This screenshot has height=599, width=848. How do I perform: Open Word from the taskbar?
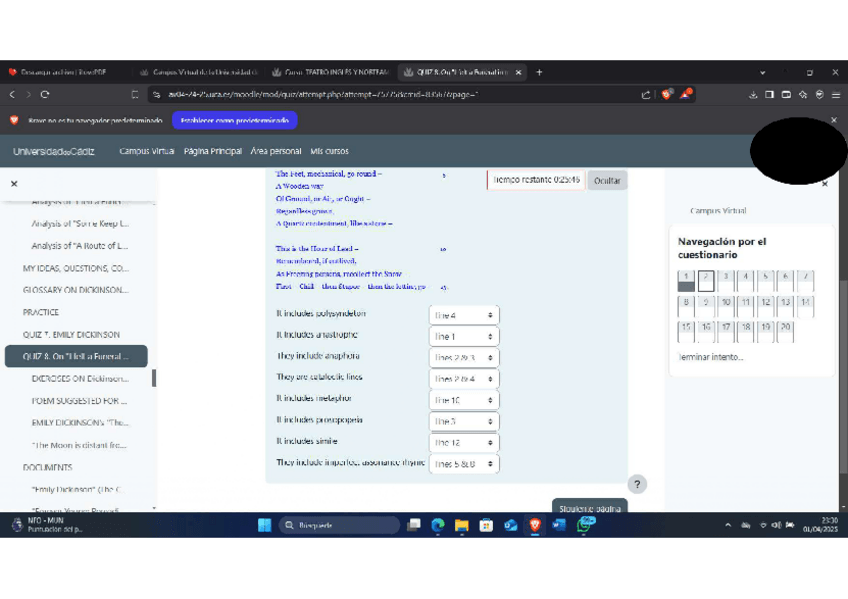coord(559,525)
